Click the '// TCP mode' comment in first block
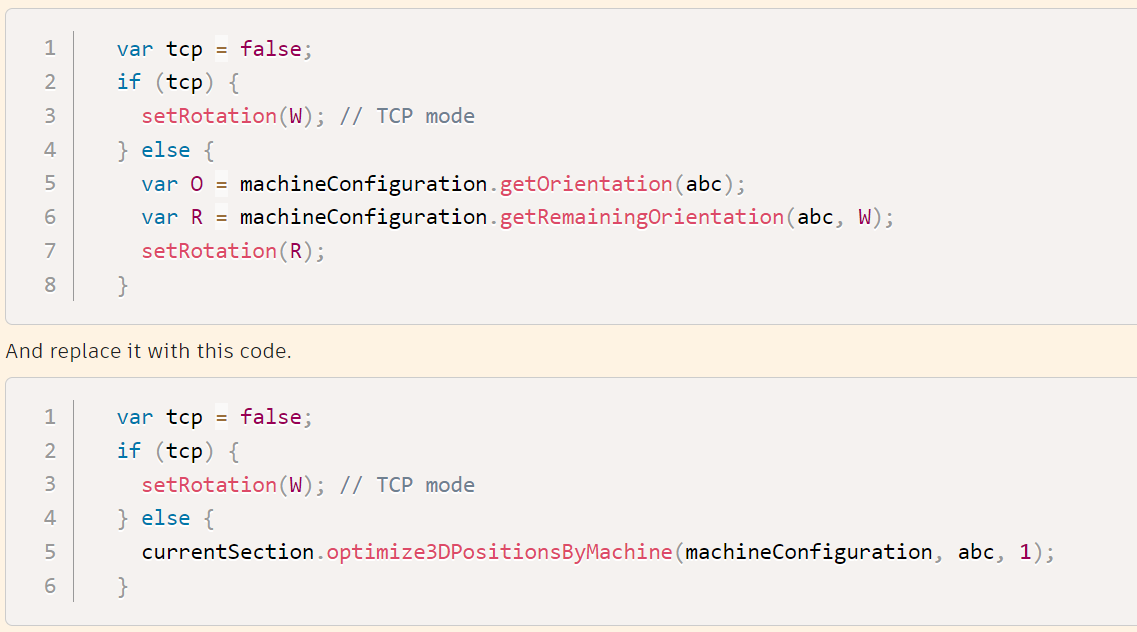This screenshot has height=632, width=1137. click(407, 116)
